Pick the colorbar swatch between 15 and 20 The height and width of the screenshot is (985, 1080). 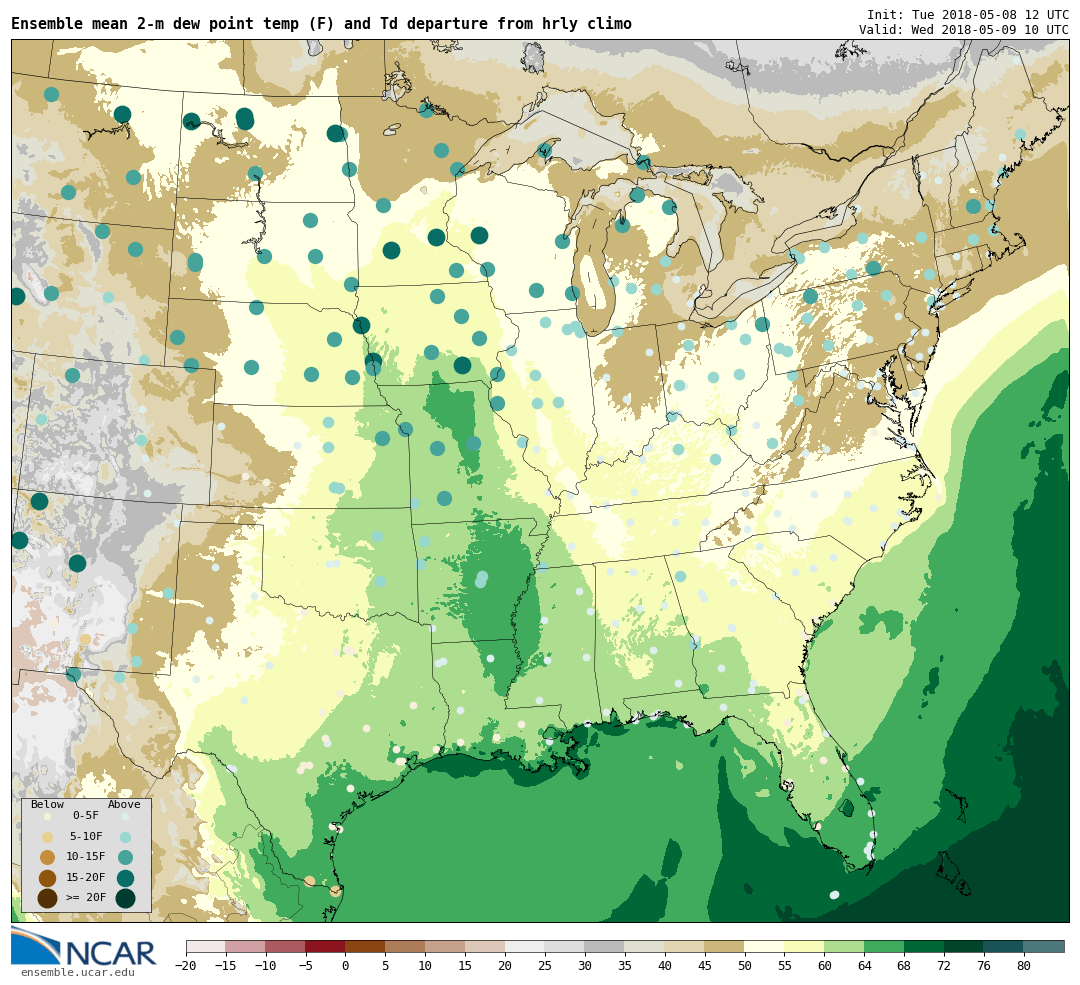486,946
